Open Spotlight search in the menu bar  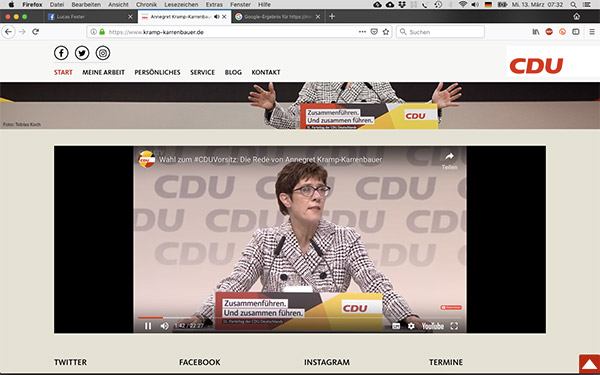pos(573,5)
